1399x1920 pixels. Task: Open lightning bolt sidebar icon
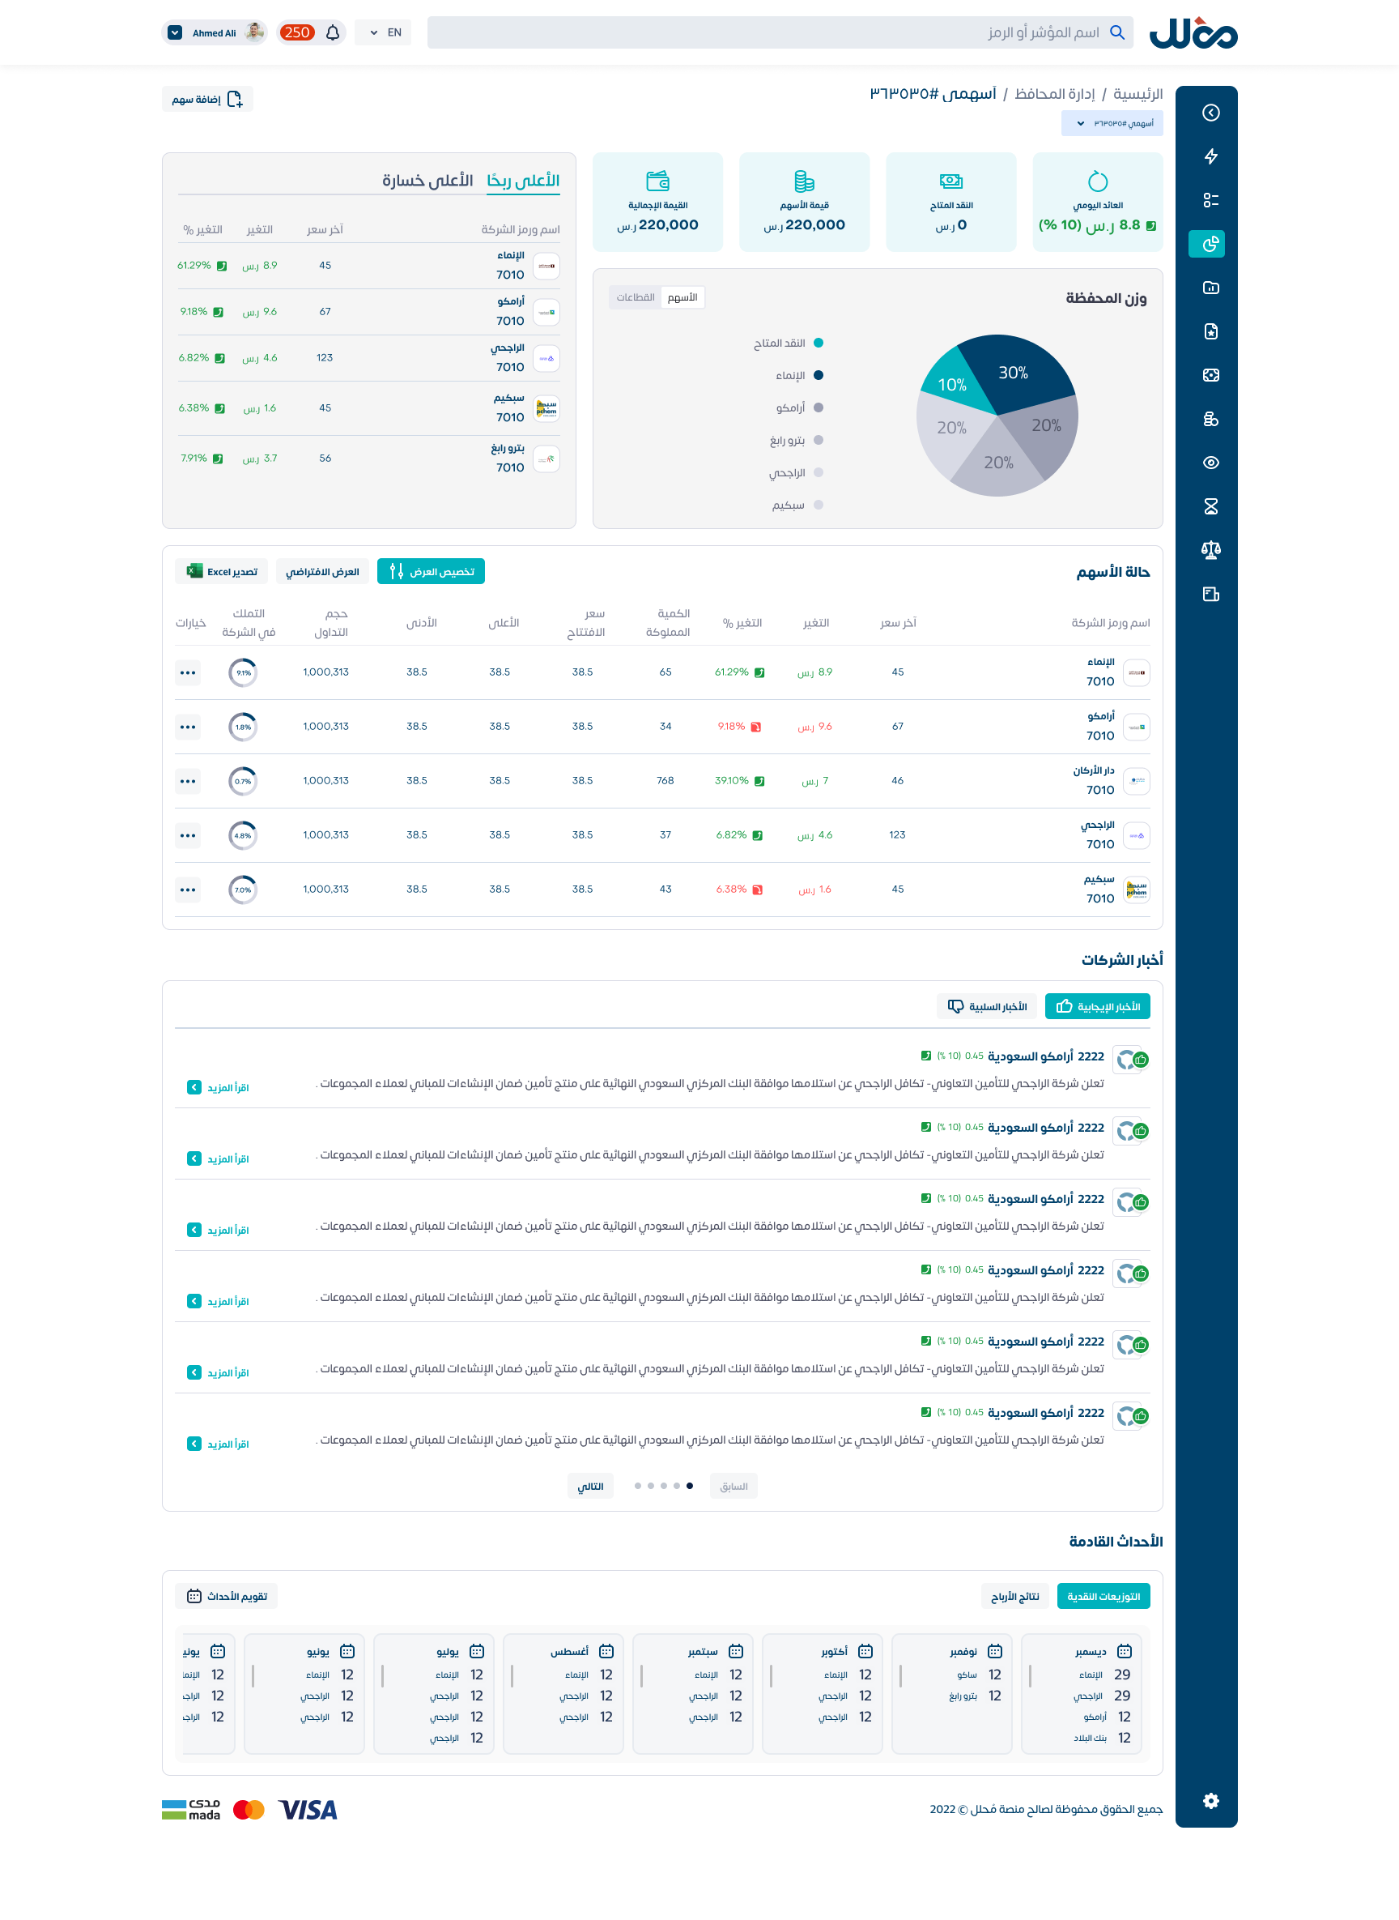(1210, 156)
